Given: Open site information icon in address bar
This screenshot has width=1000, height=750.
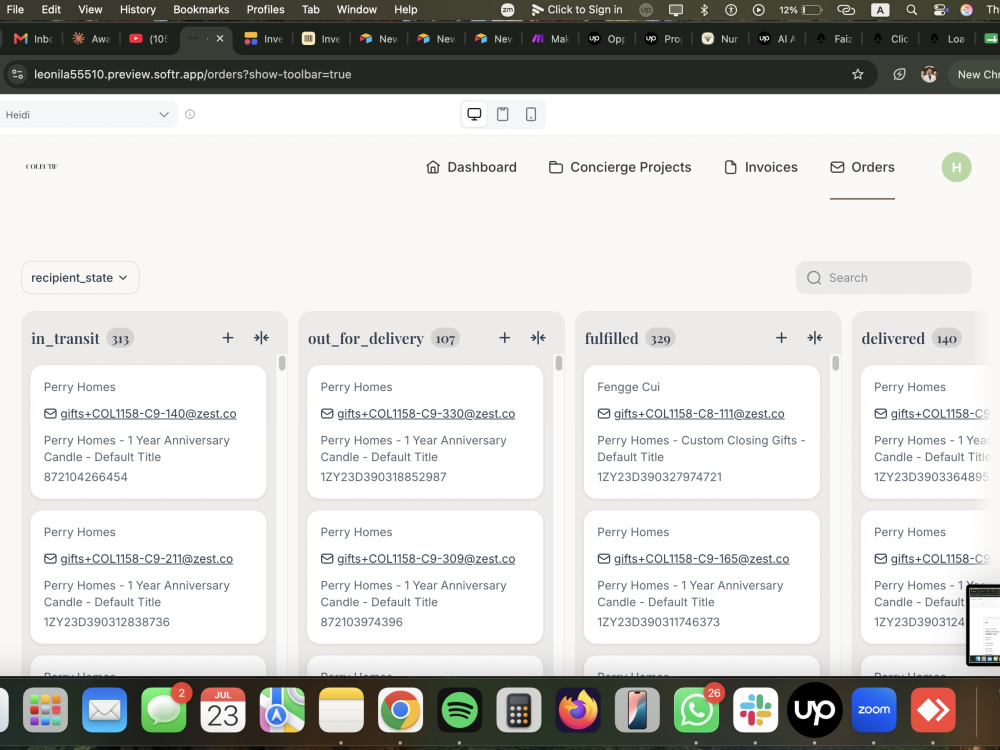Looking at the screenshot, I should 18,75.
